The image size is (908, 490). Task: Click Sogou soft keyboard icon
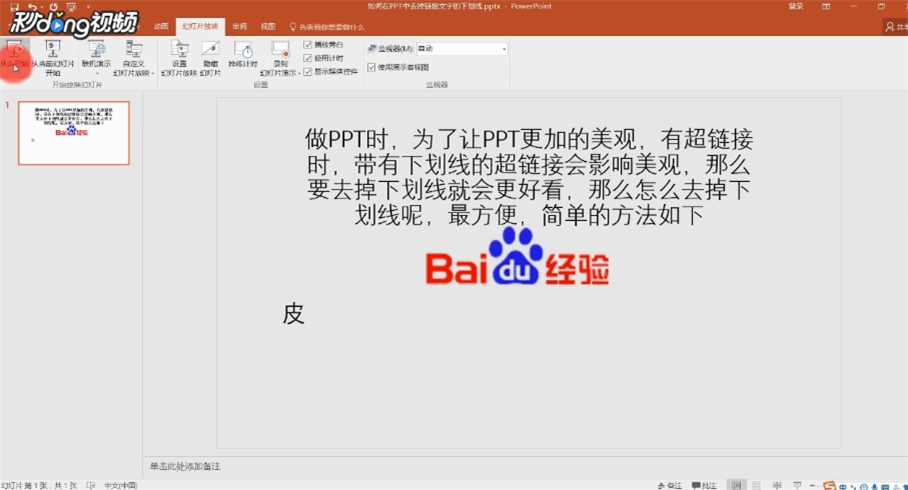885,487
